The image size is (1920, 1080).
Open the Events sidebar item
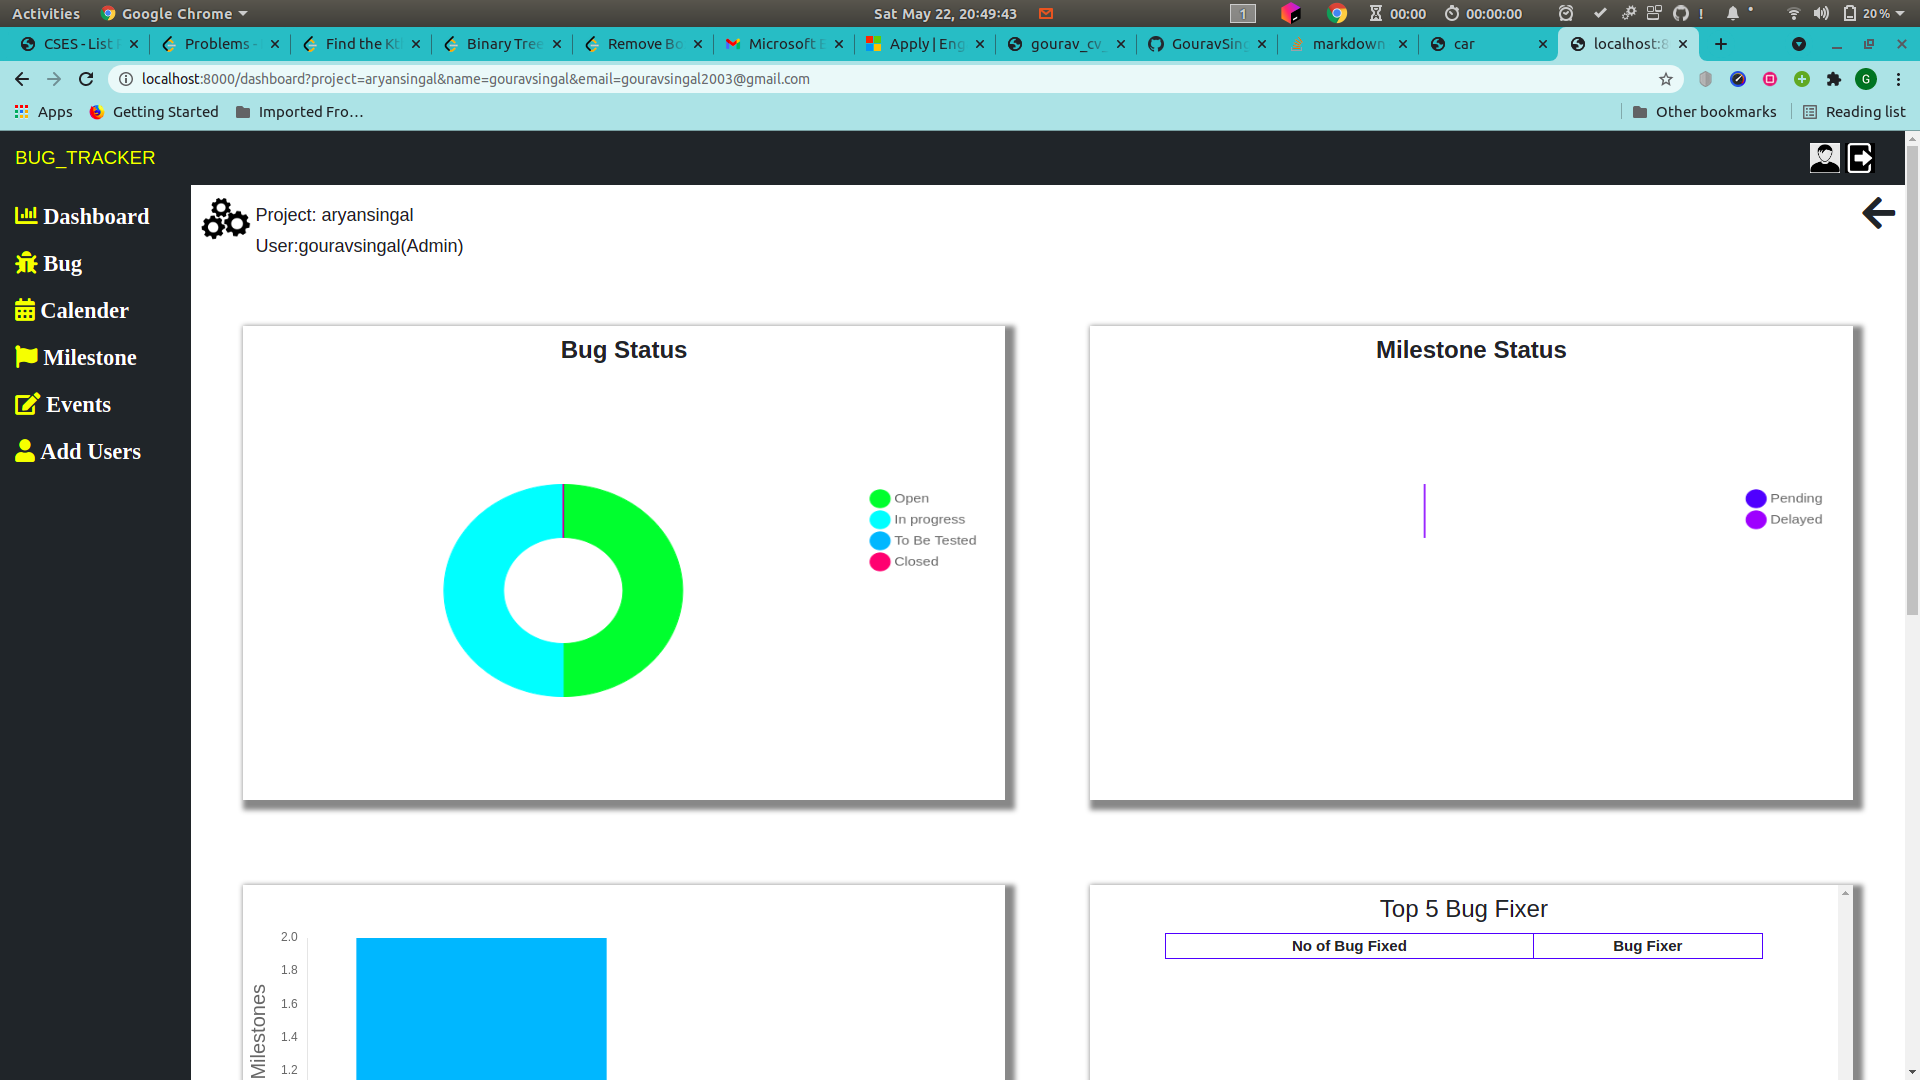click(x=63, y=404)
